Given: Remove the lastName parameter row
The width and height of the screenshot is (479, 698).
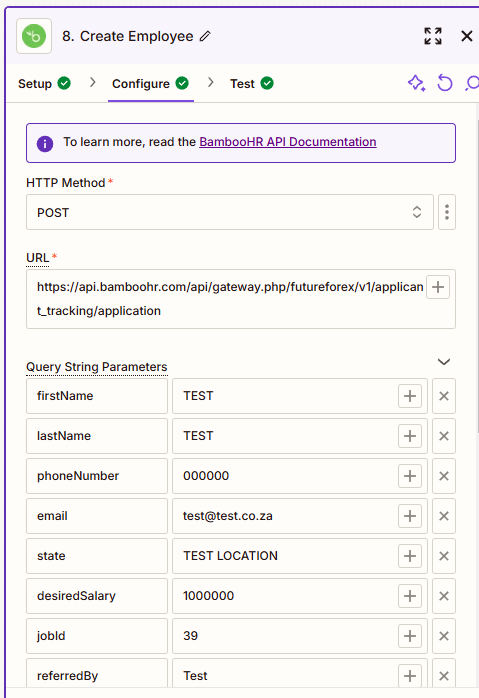Looking at the screenshot, I should [444, 436].
